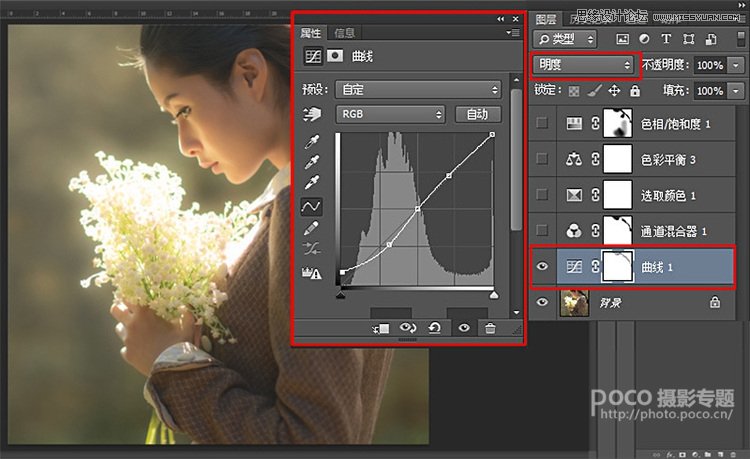
Task: Toggle mask link on 曲线 1 layer
Action: [595, 266]
